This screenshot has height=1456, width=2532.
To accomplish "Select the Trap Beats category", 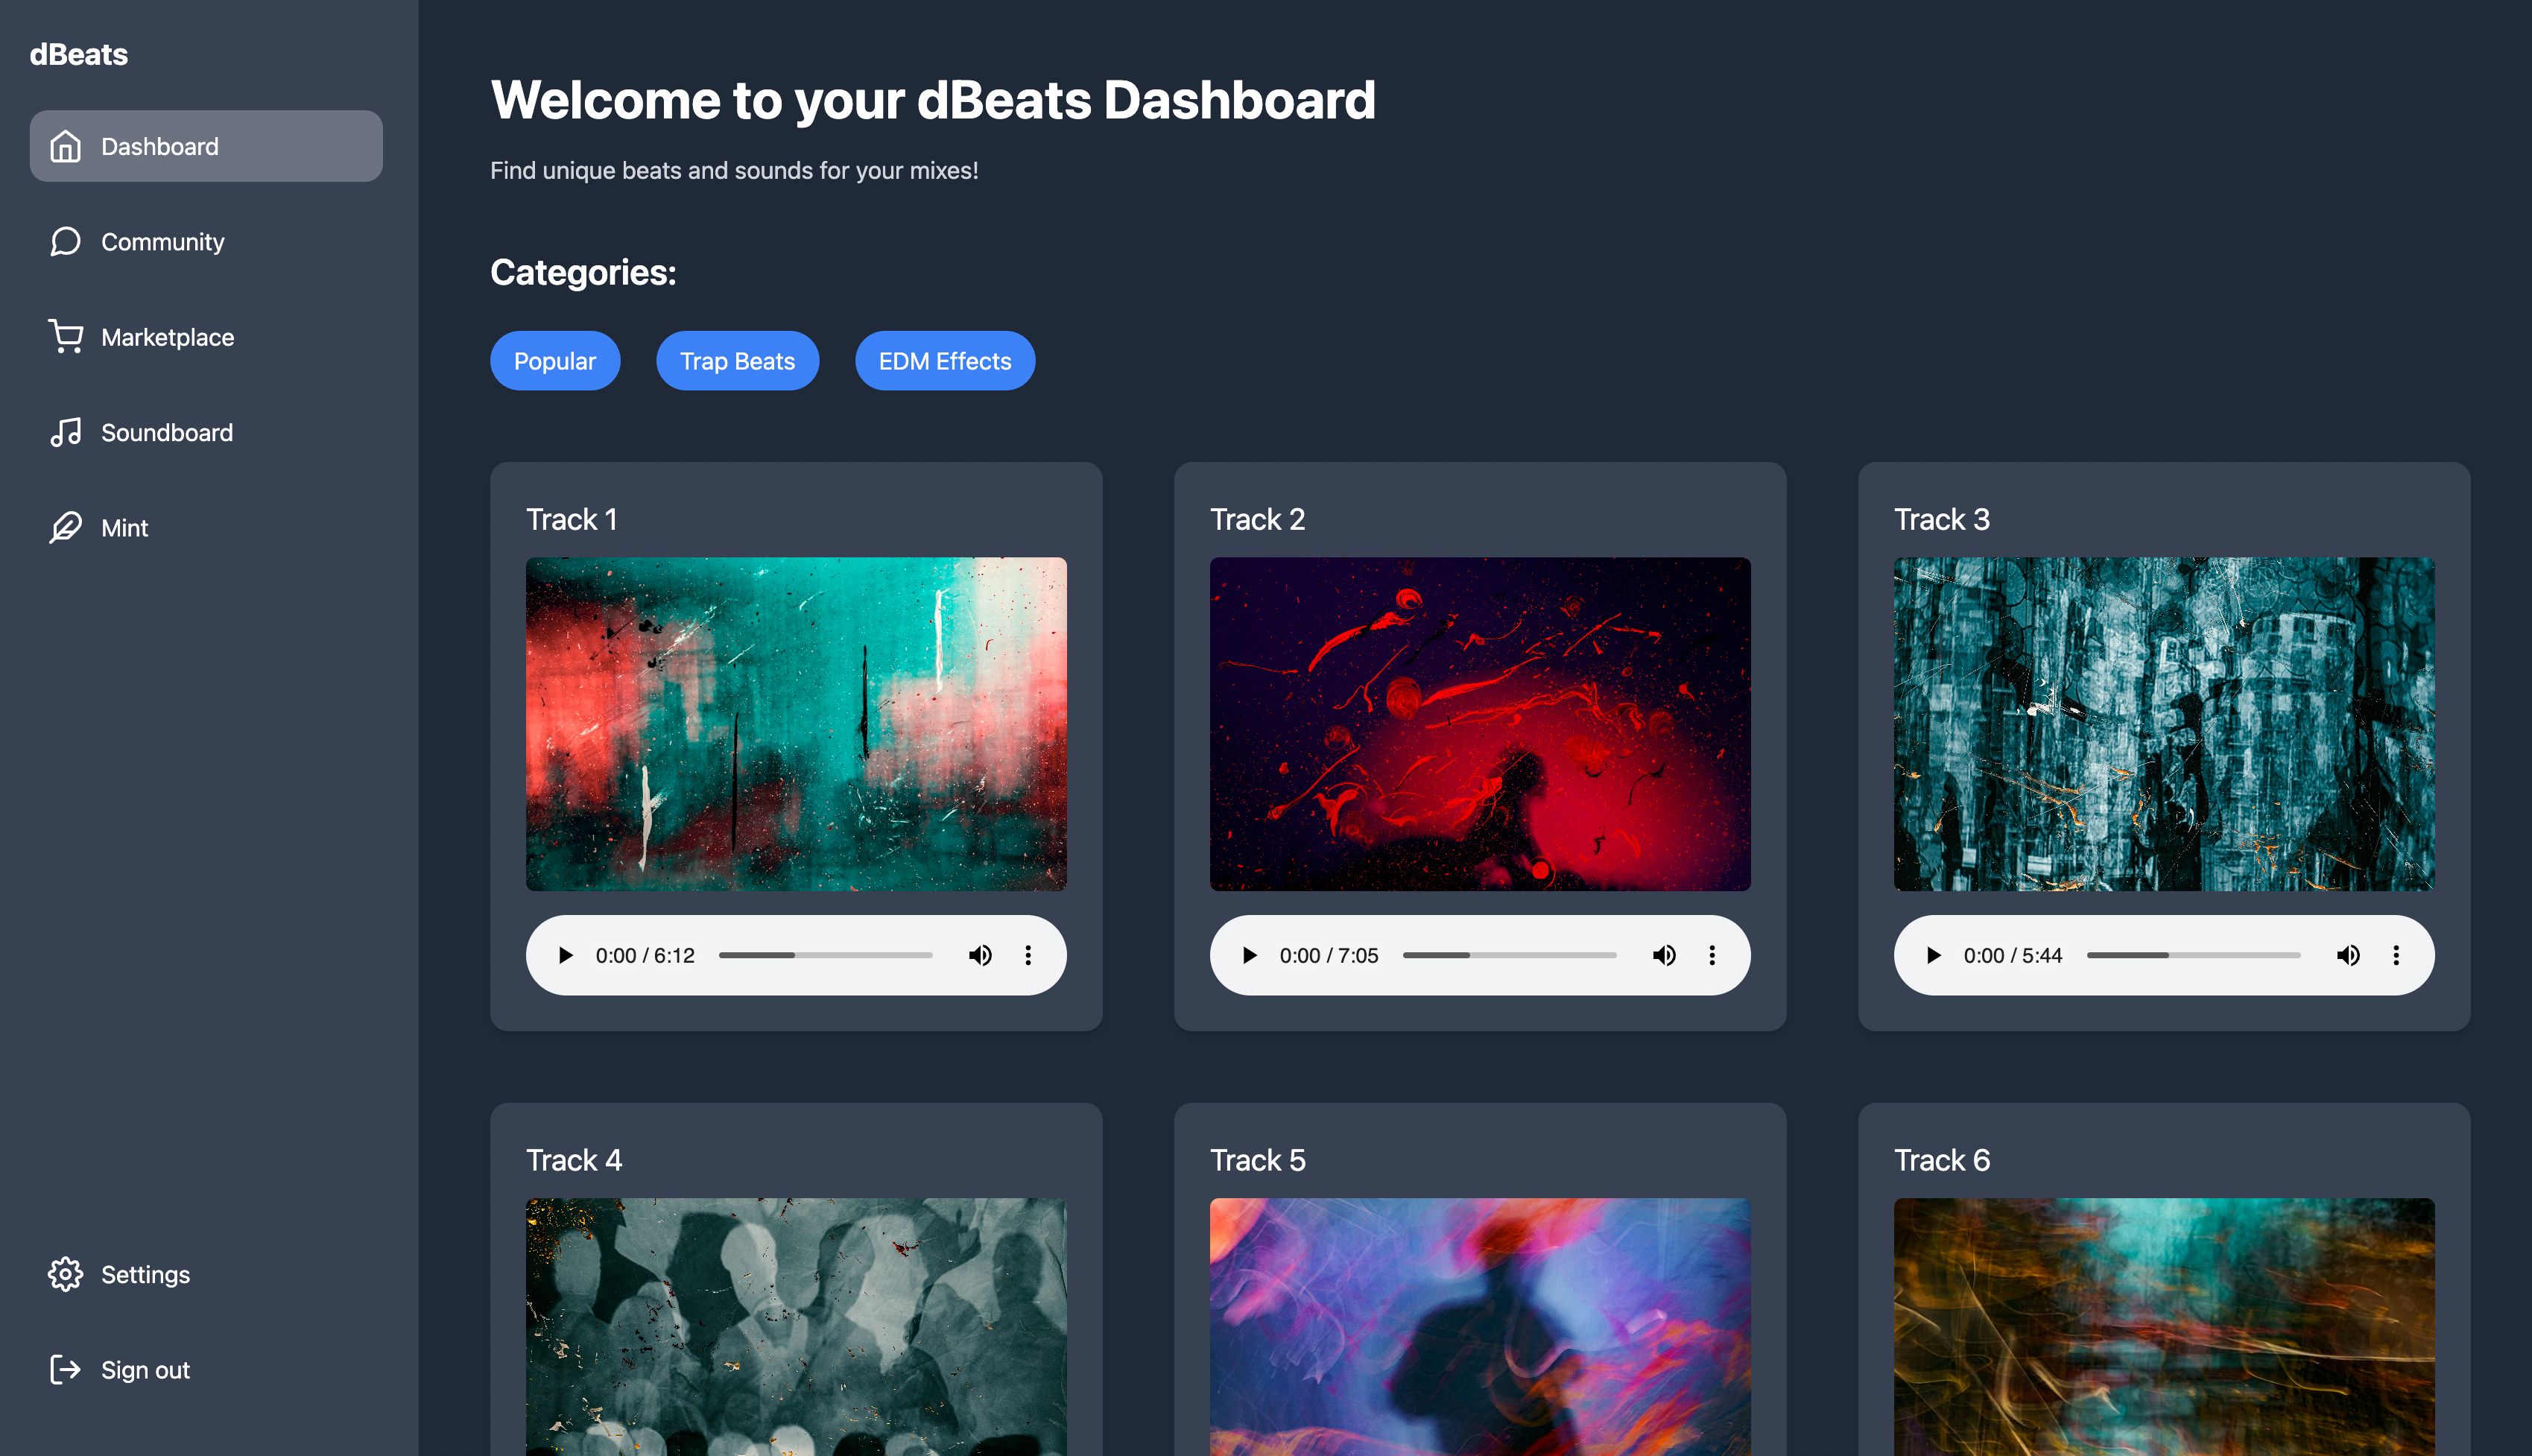I will tap(738, 360).
